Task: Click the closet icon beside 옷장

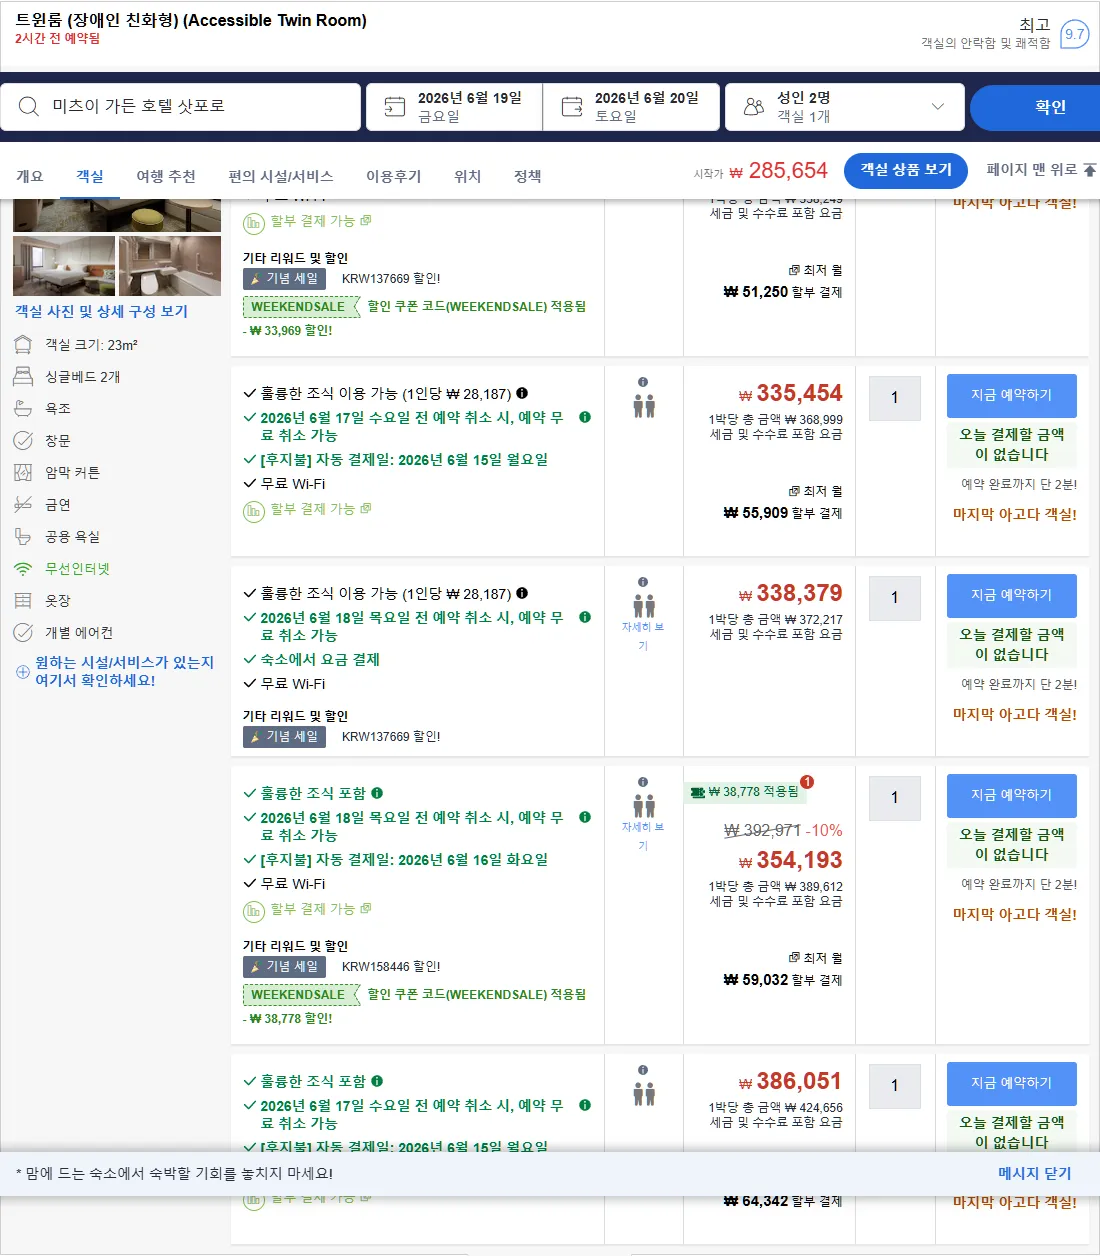Action: [23, 601]
